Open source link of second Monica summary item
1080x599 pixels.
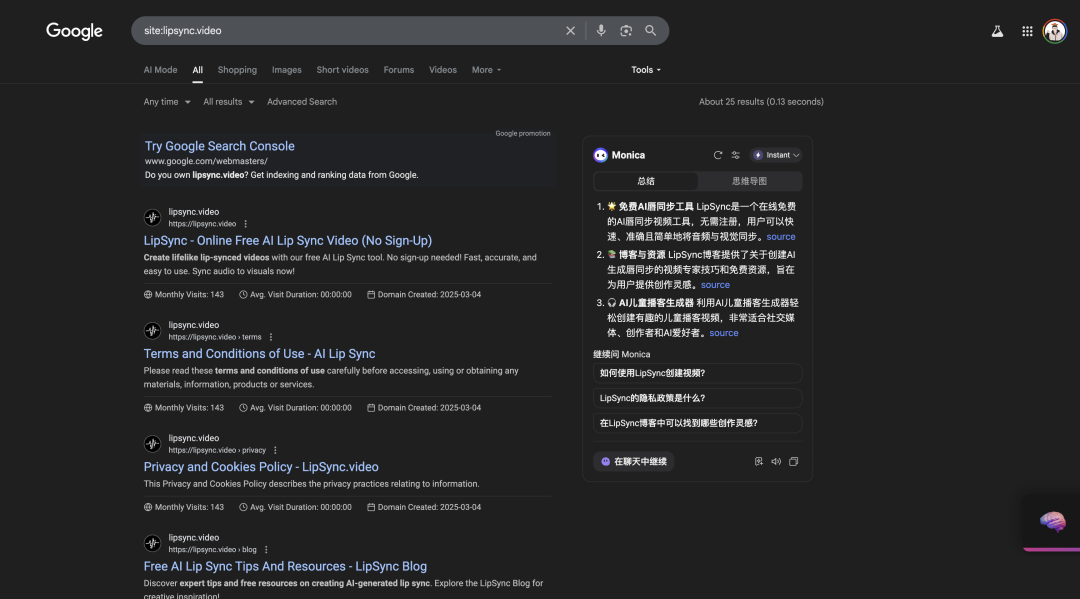(x=715, y=284)
